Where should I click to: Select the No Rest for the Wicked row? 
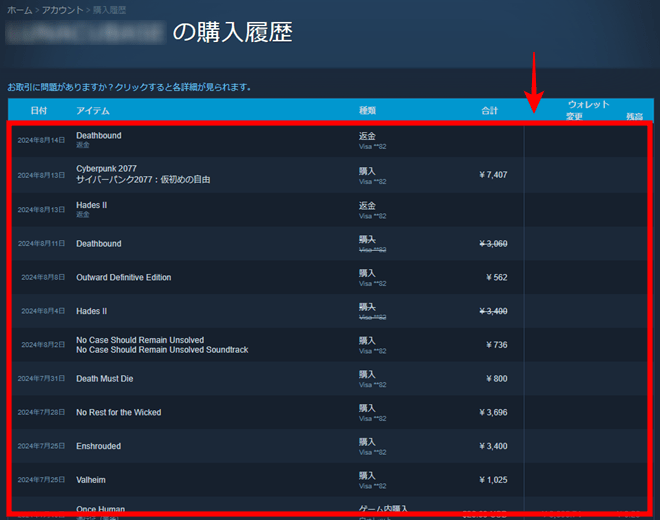pos(118,413)
